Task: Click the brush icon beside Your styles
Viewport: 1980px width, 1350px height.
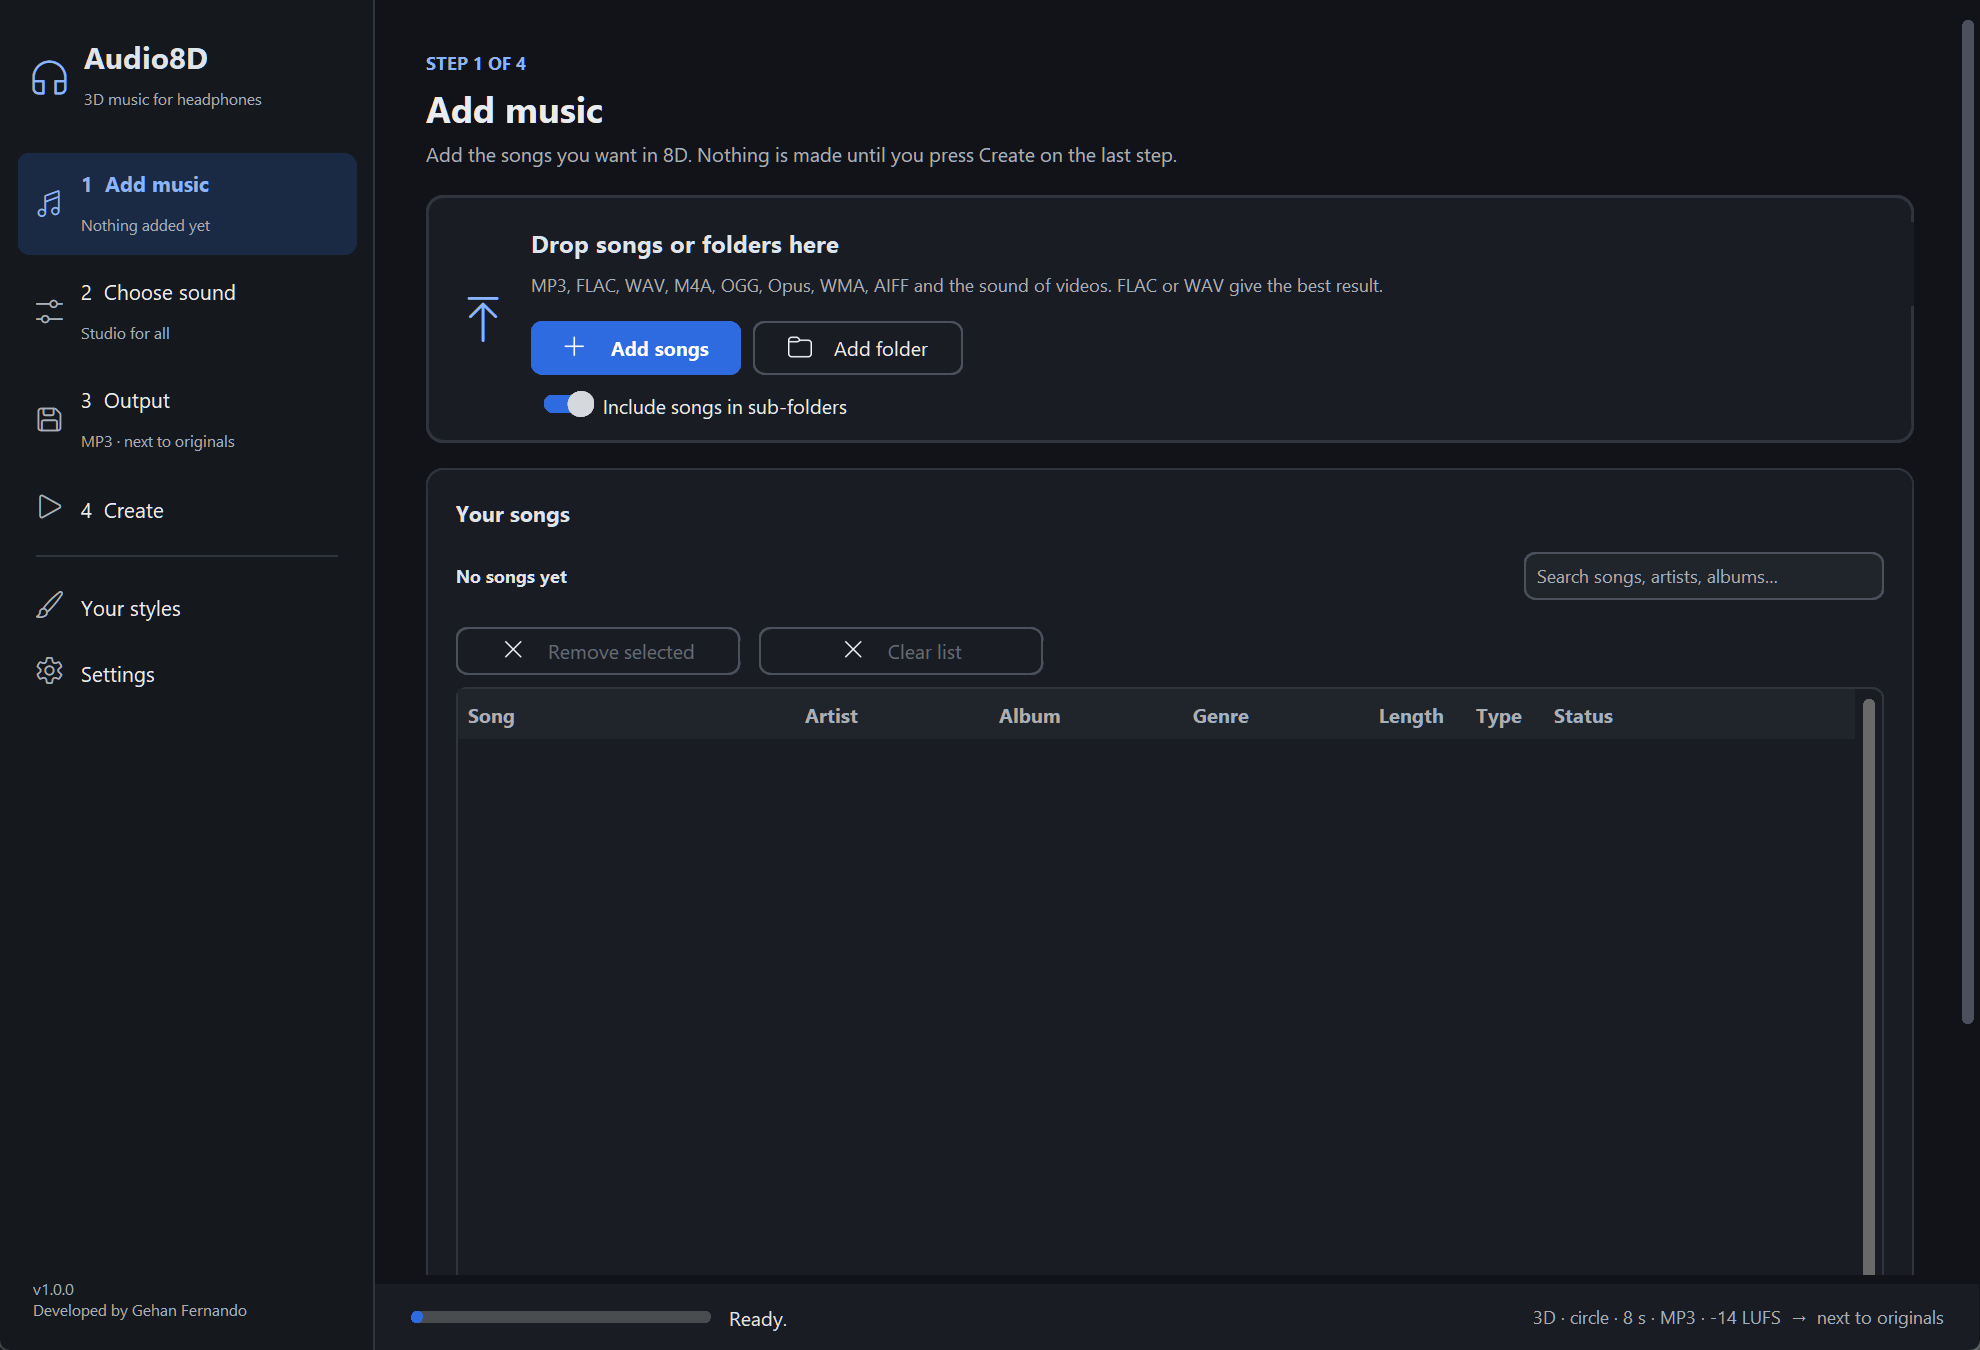Action: click(49, 605)
